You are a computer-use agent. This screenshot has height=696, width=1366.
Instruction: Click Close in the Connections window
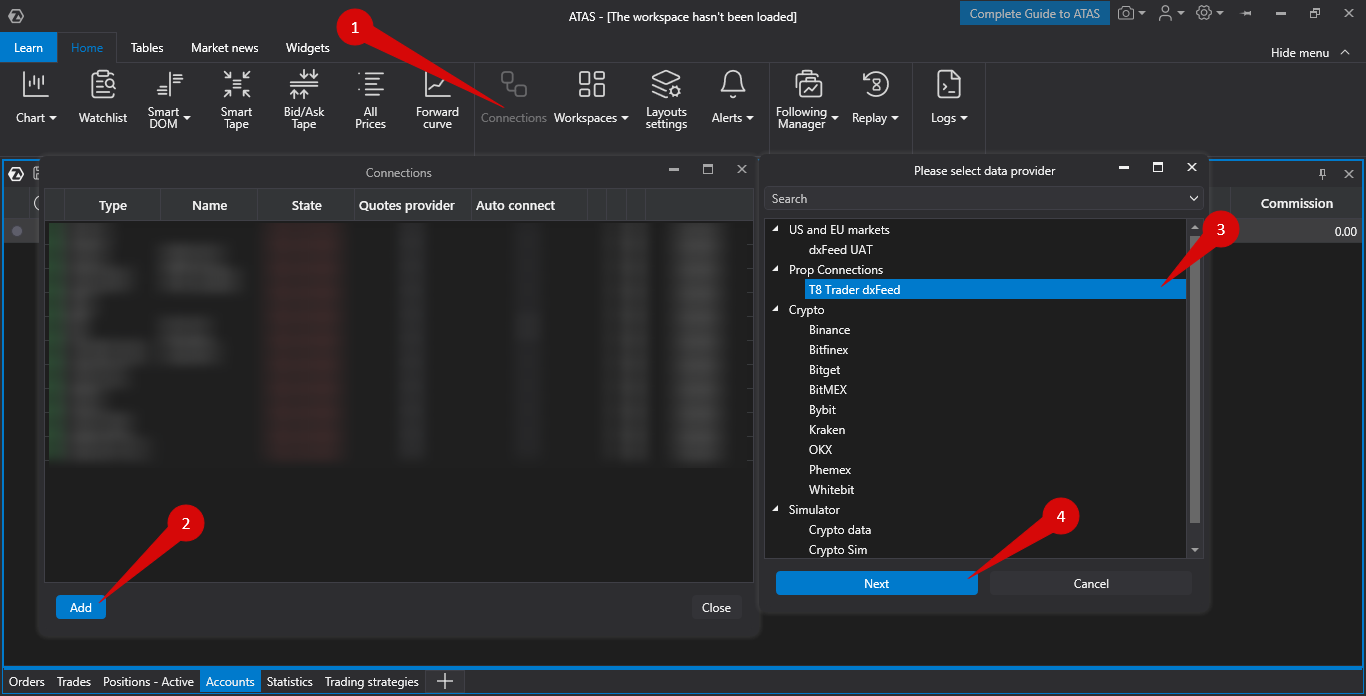716,607
